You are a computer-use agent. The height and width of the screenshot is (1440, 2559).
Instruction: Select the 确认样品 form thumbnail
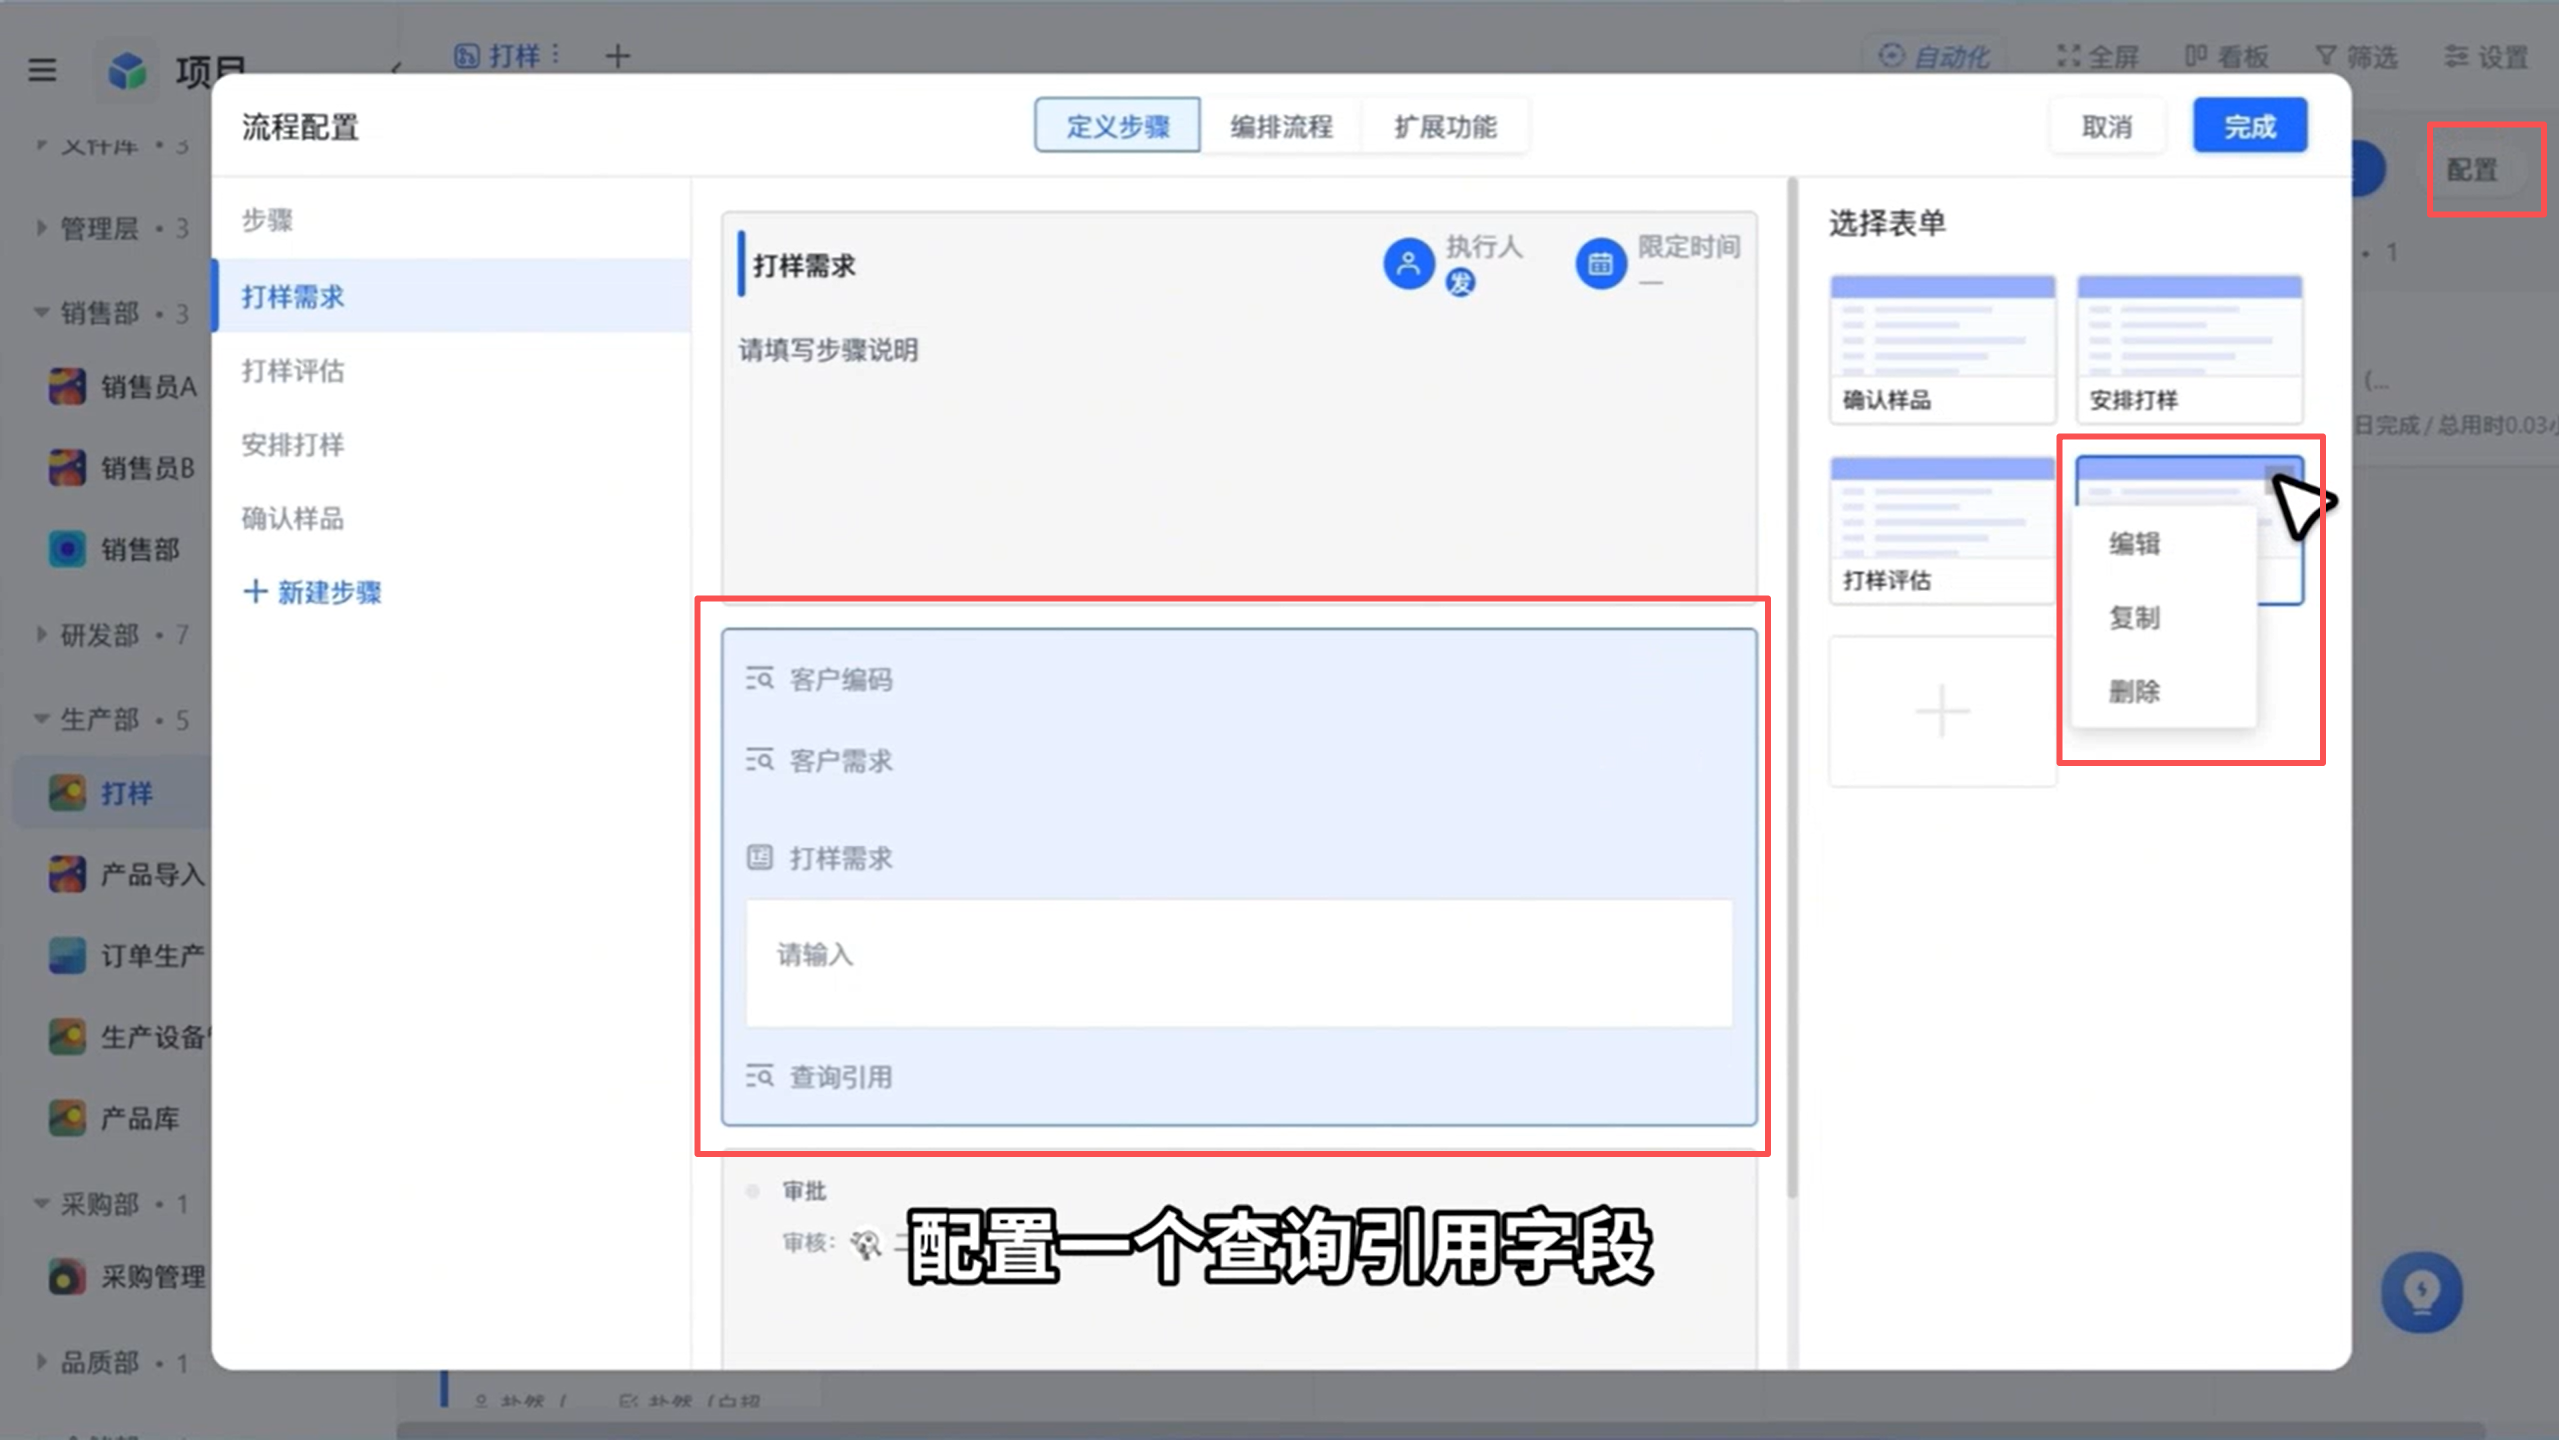tap(1942, 349)
